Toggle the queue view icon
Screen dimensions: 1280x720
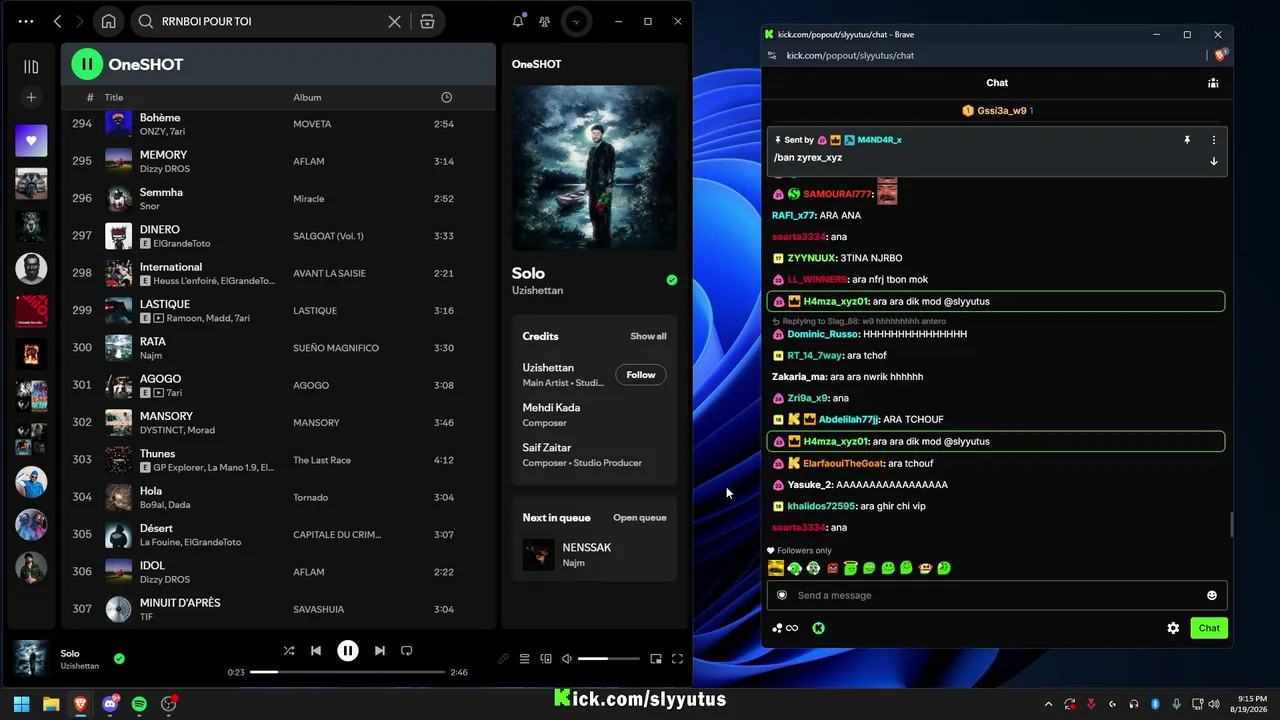click(524, 659)
